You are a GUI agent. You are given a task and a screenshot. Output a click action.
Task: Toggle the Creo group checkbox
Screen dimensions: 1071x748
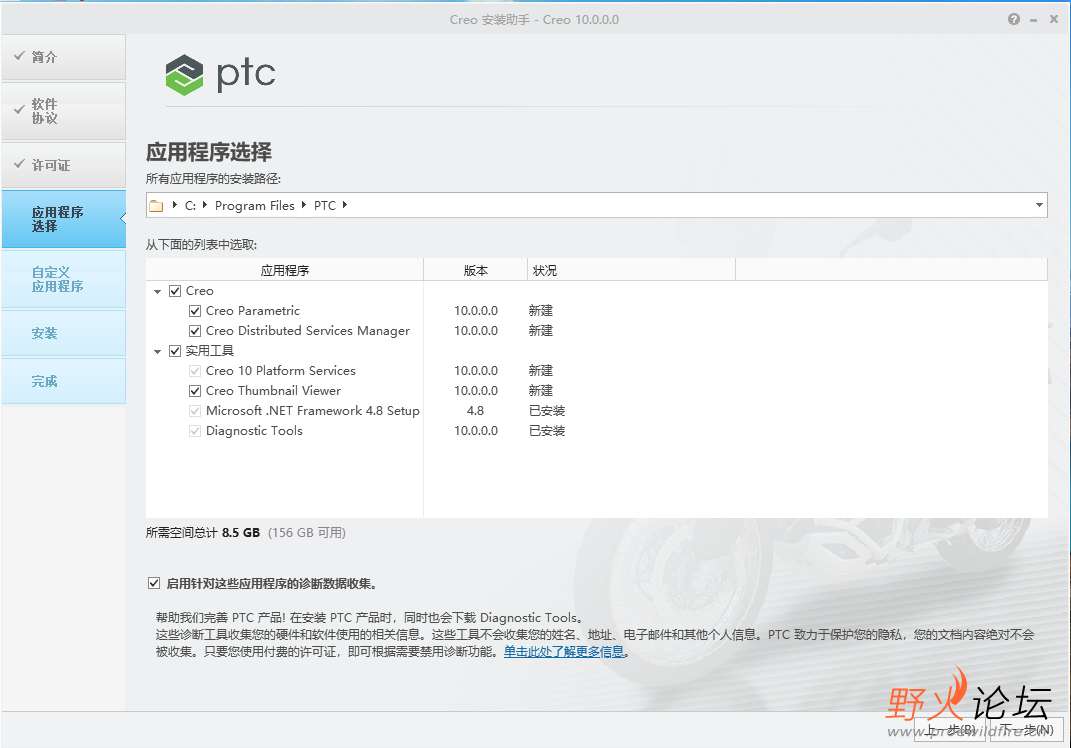coord(175,291)
